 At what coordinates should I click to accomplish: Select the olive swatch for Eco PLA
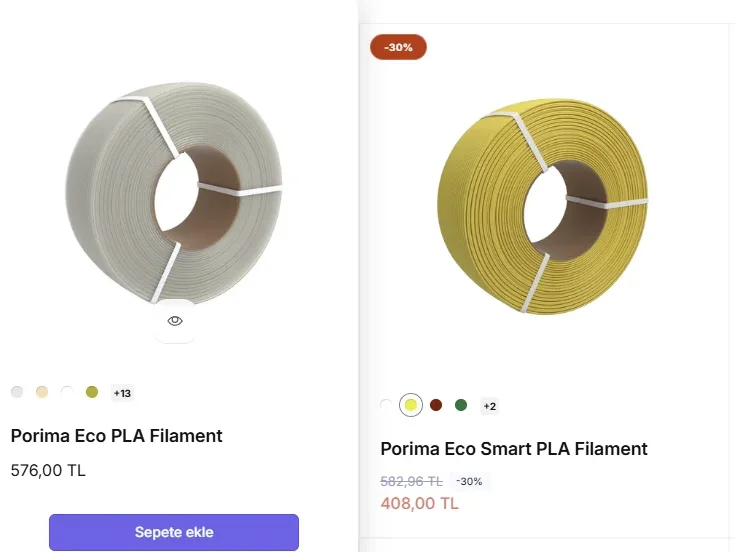tap(92, 392)
